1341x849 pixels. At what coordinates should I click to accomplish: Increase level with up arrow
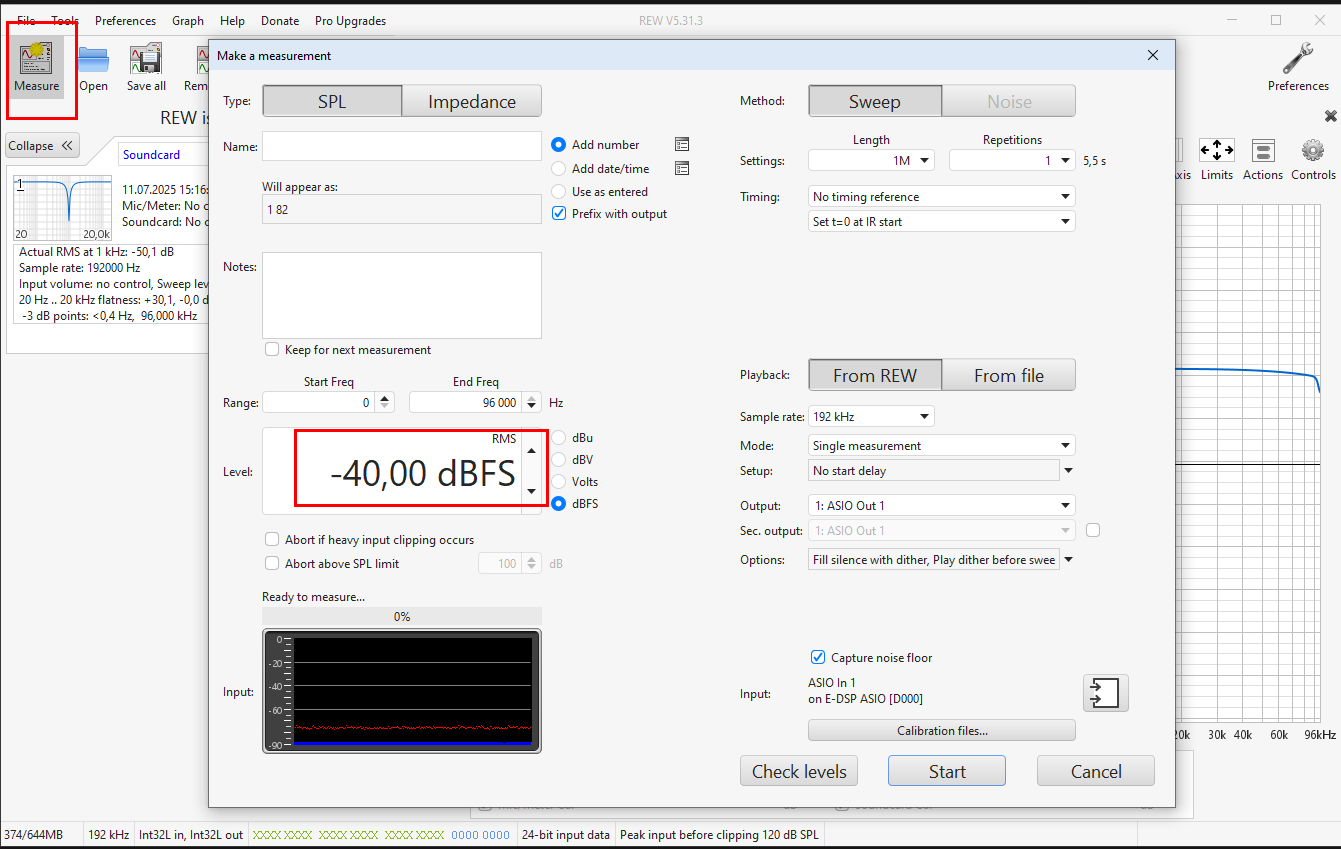(x=531, y=450)
